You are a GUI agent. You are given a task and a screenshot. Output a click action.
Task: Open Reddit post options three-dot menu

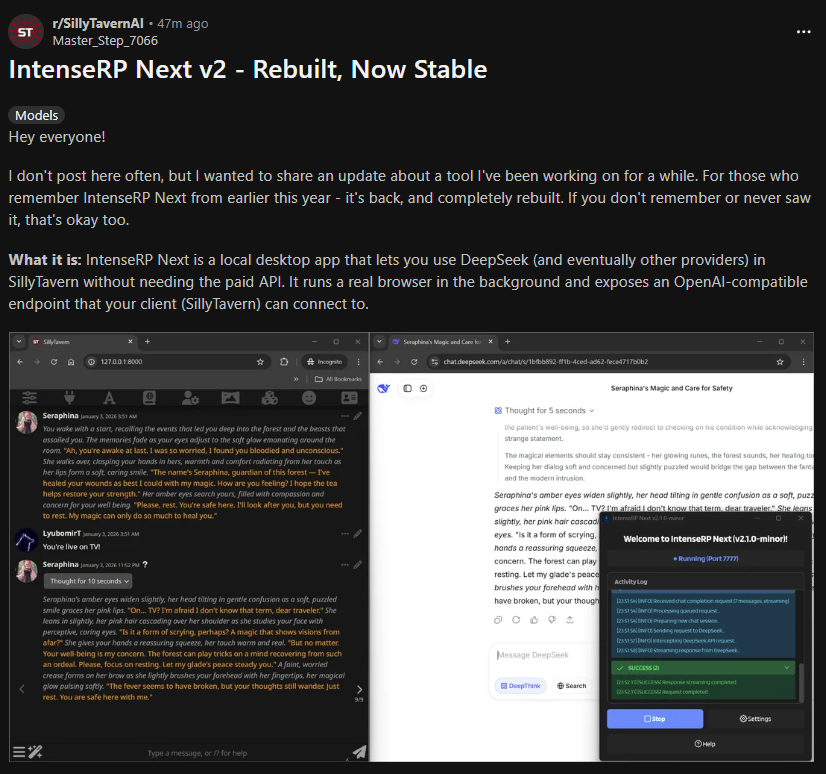click(803, 32)
